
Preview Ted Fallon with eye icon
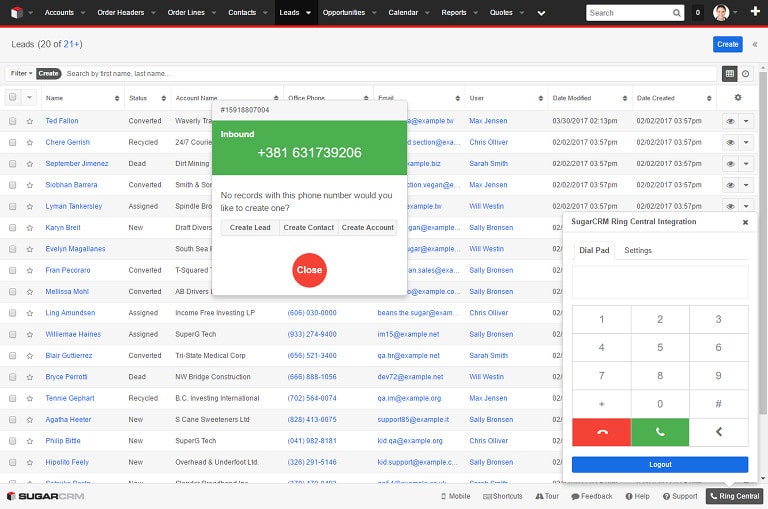coord(730,121)
